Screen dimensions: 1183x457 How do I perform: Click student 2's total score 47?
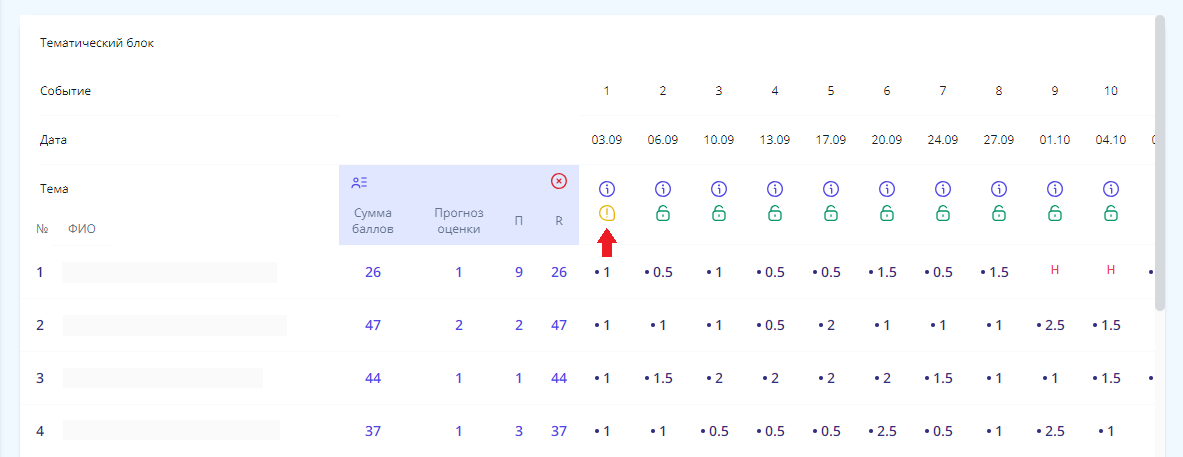pos(373,325)
